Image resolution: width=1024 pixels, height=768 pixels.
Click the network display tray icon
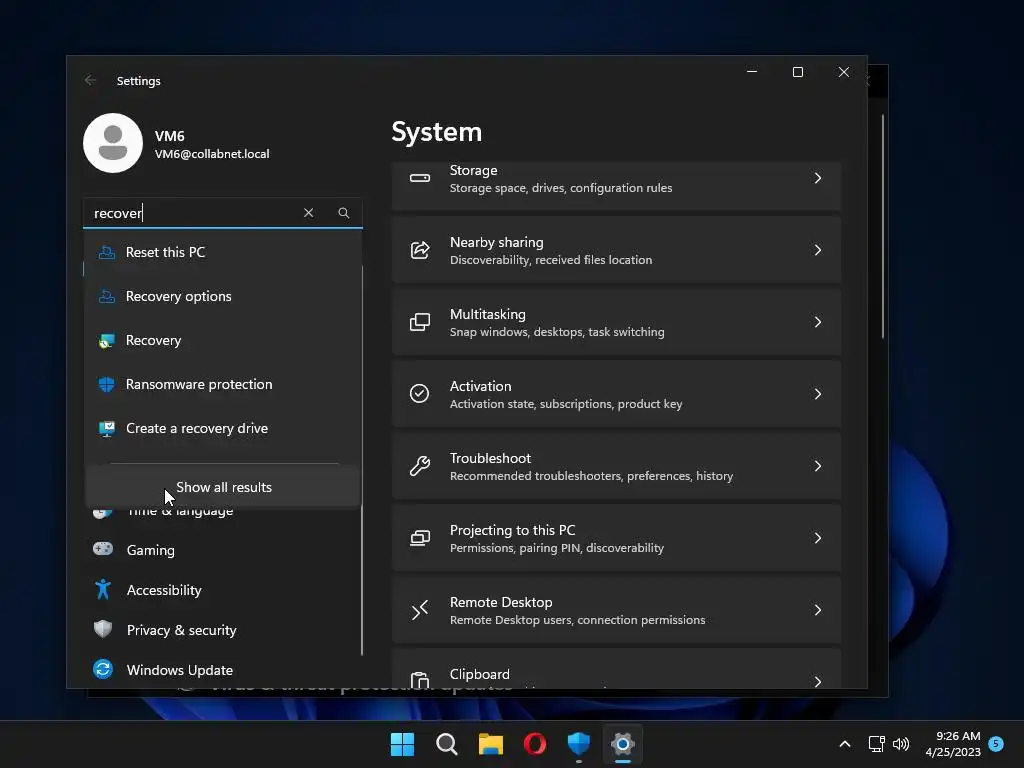click(876, 744)
